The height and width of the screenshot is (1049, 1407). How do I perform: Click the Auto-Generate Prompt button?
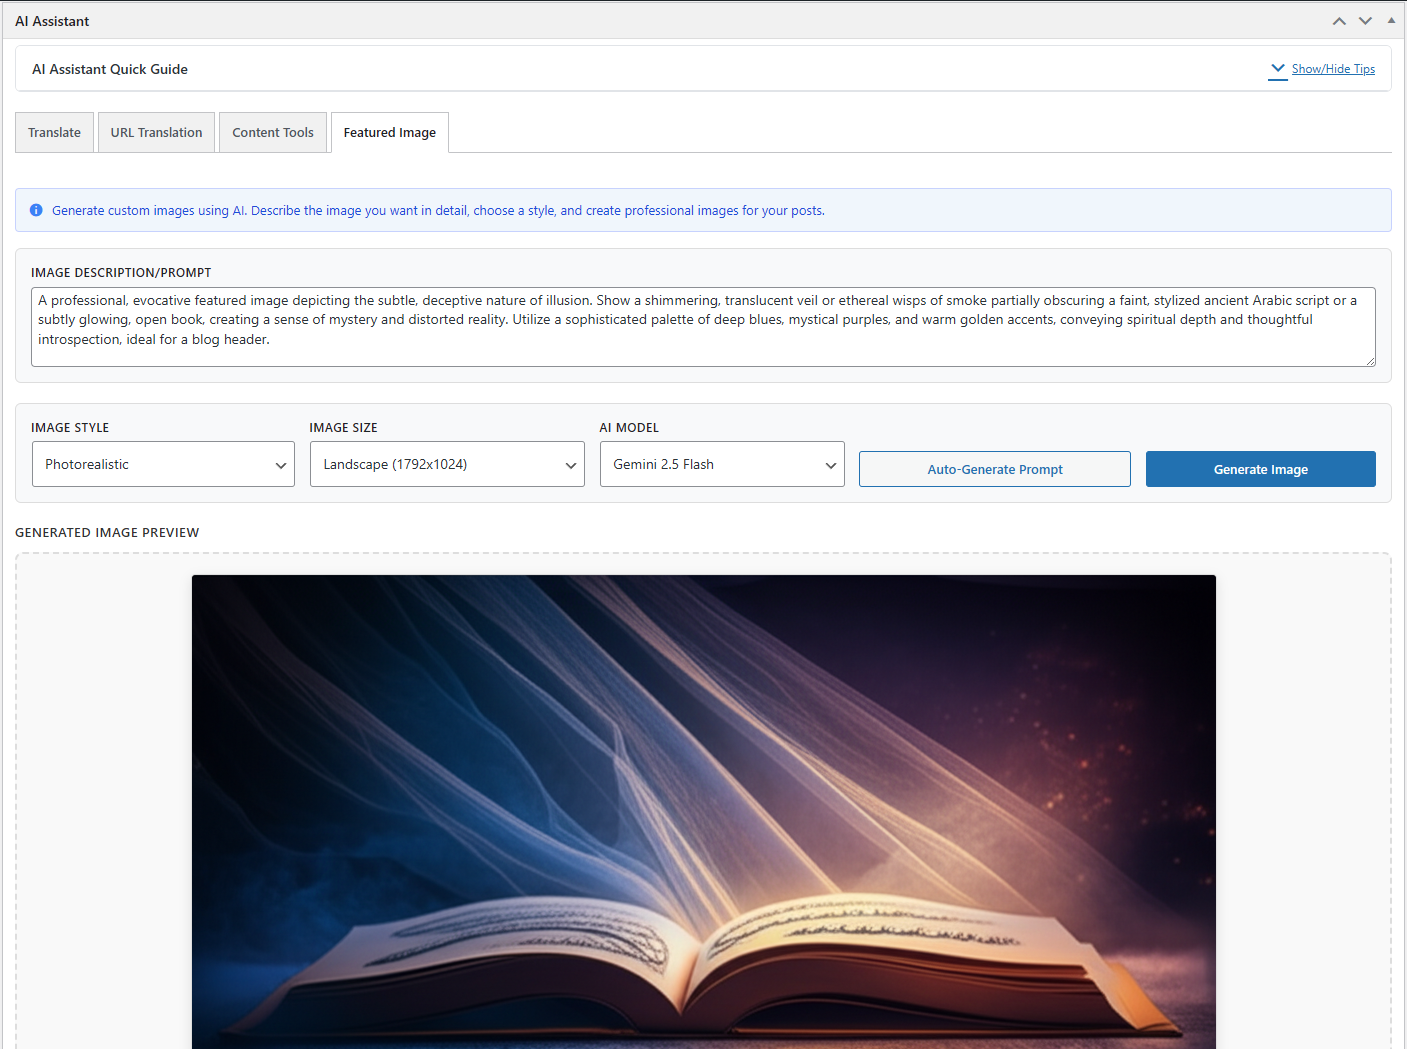(x=995, y=469)
